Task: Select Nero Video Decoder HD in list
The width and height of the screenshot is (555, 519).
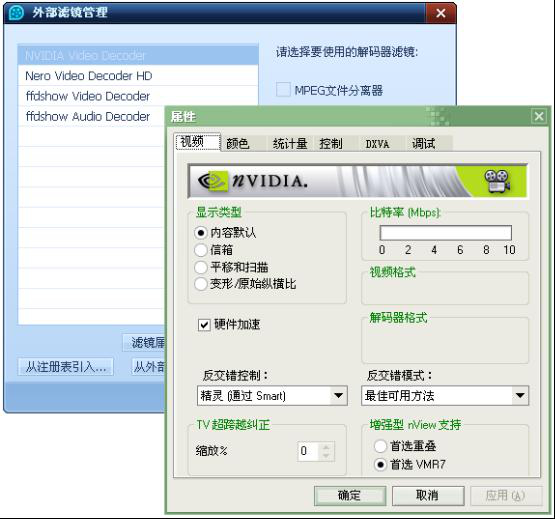Action: [138, 75]
